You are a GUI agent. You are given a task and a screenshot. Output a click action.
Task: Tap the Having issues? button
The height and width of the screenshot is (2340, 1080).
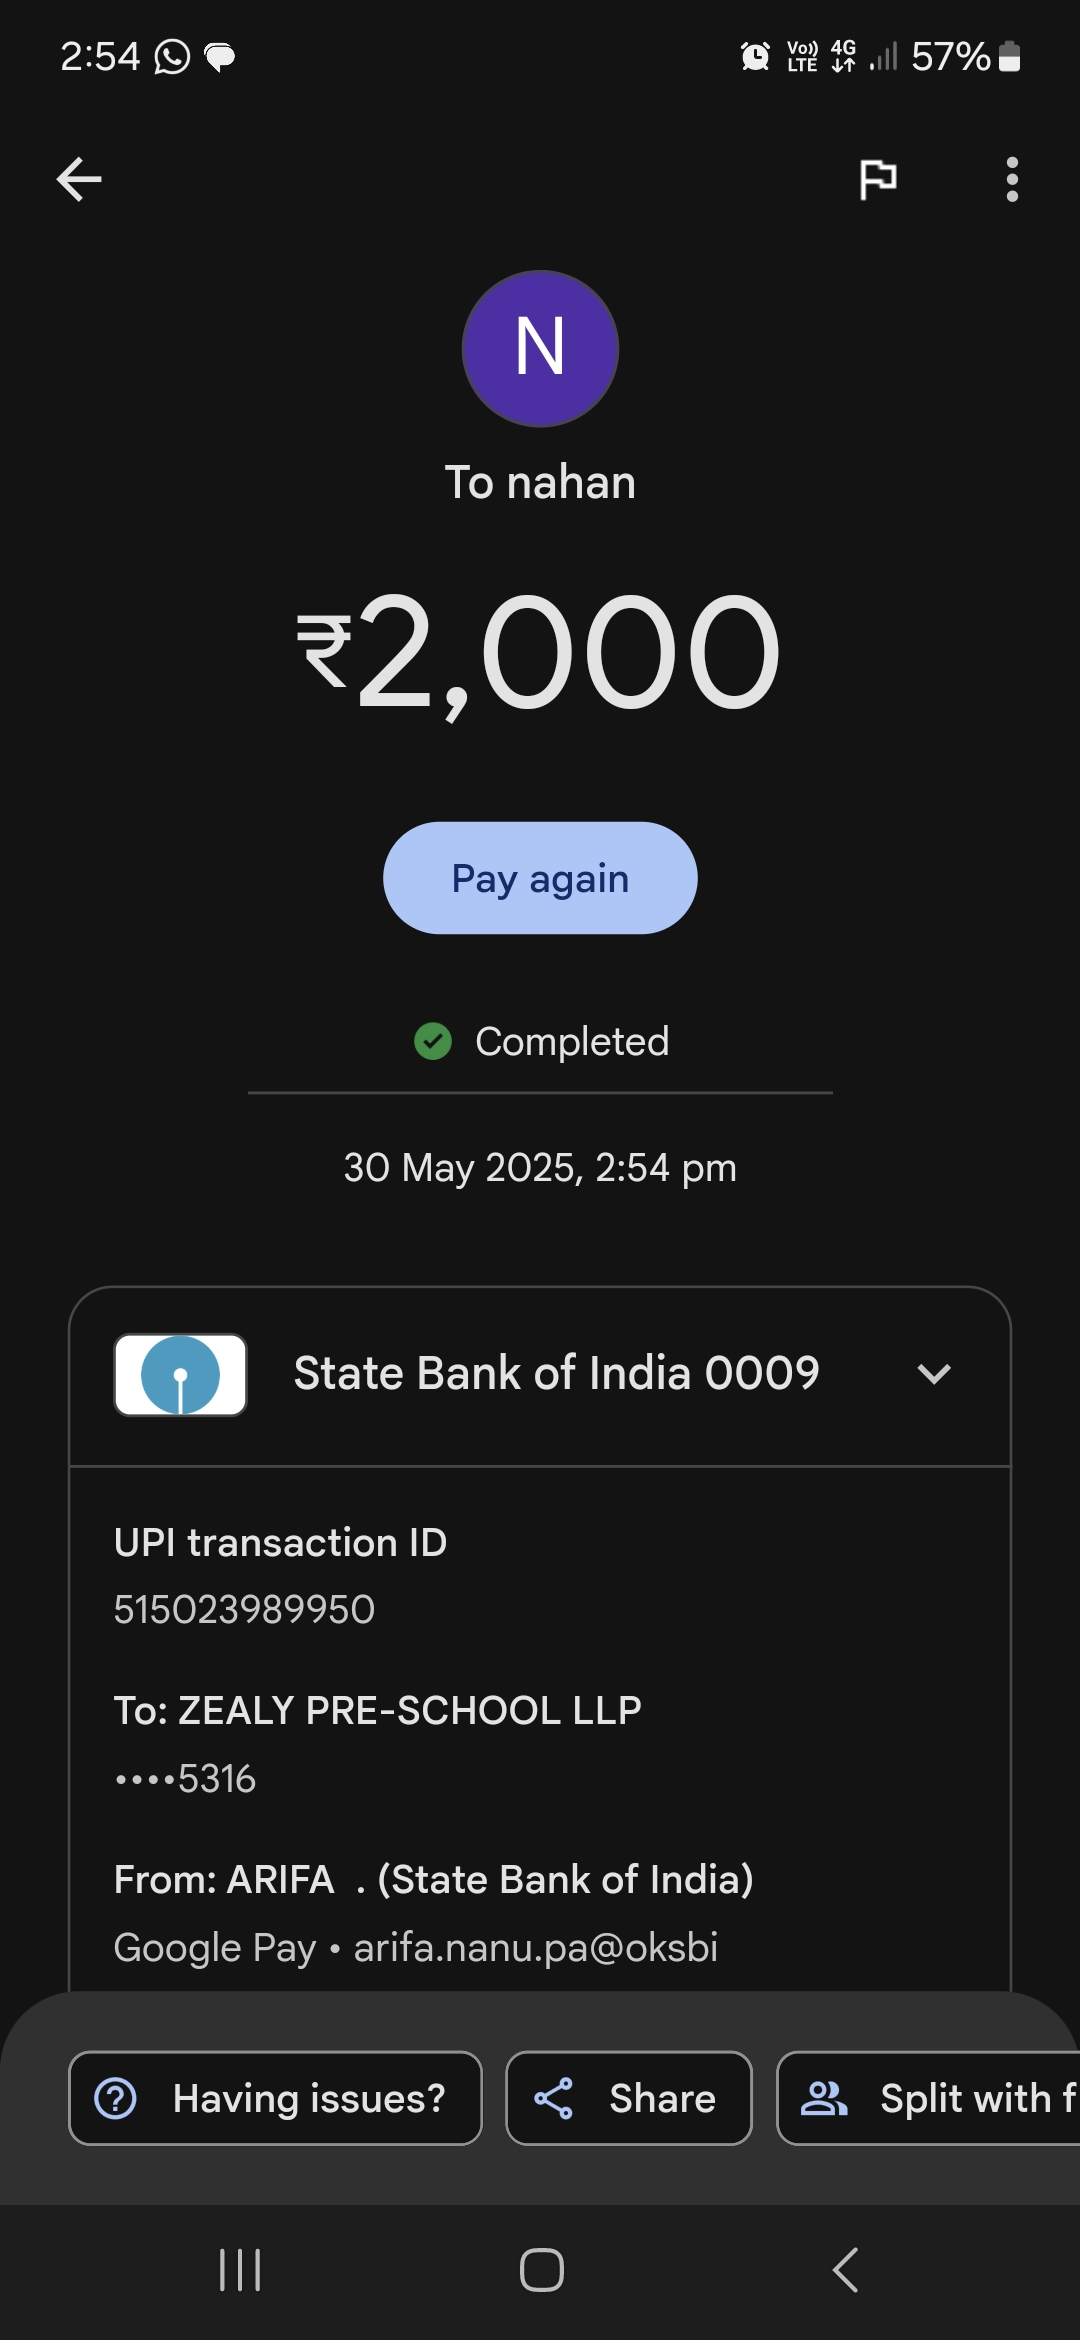click(x=275, y=2098)
